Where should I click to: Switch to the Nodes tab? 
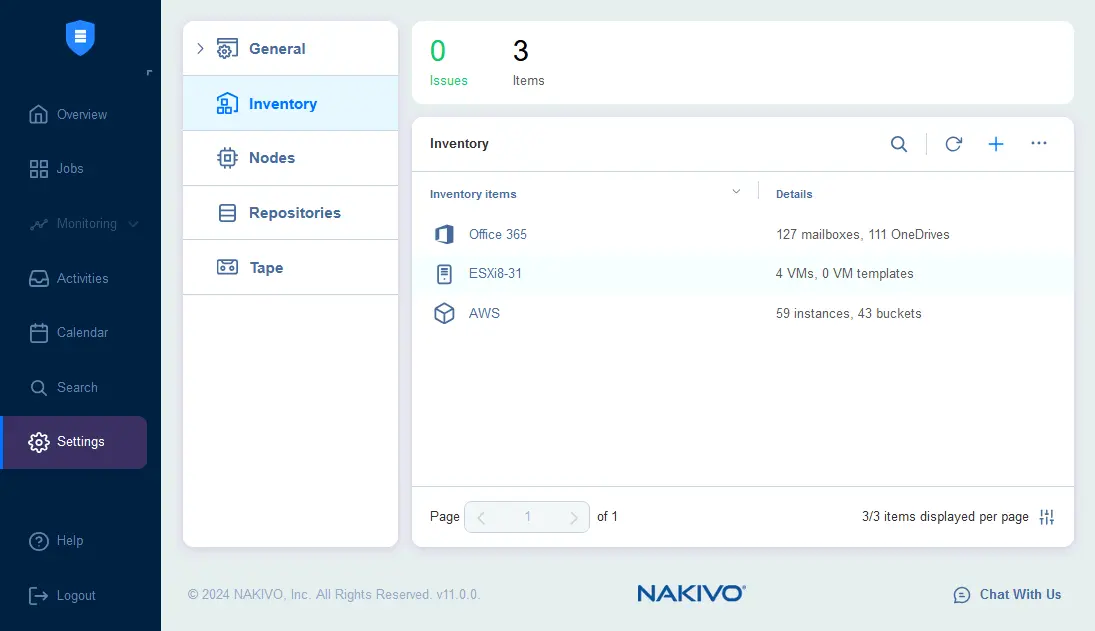pyautogui.click(x=291, y=158)
